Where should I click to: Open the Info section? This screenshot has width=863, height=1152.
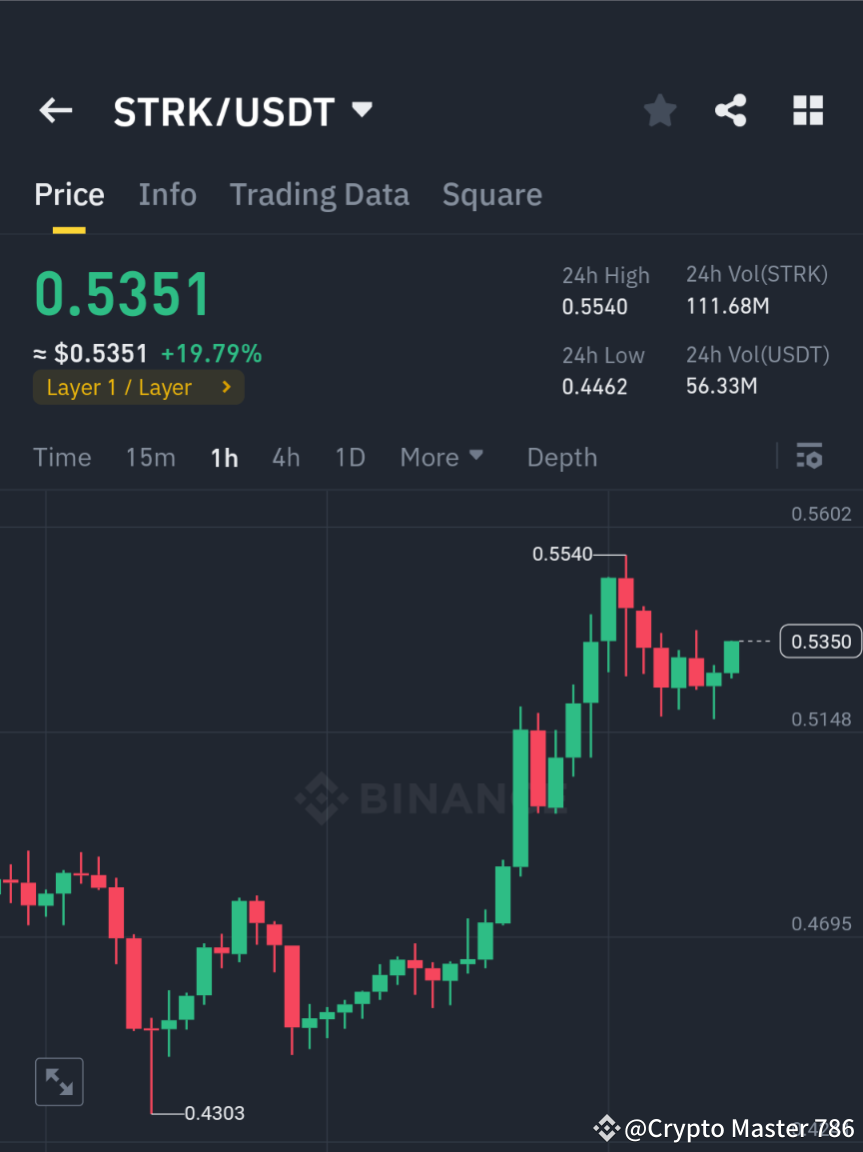tap(167, 194)
